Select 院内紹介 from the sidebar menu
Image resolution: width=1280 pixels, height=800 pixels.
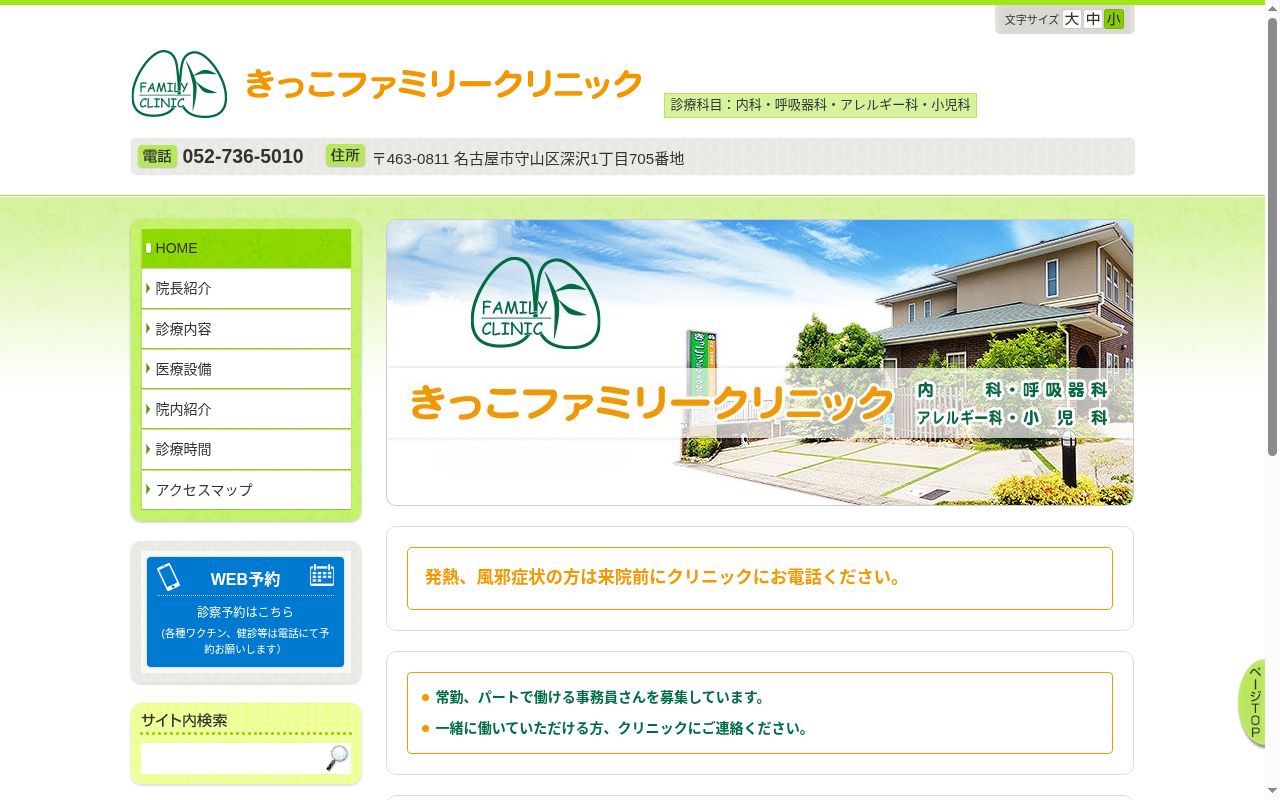pos(246,409)
